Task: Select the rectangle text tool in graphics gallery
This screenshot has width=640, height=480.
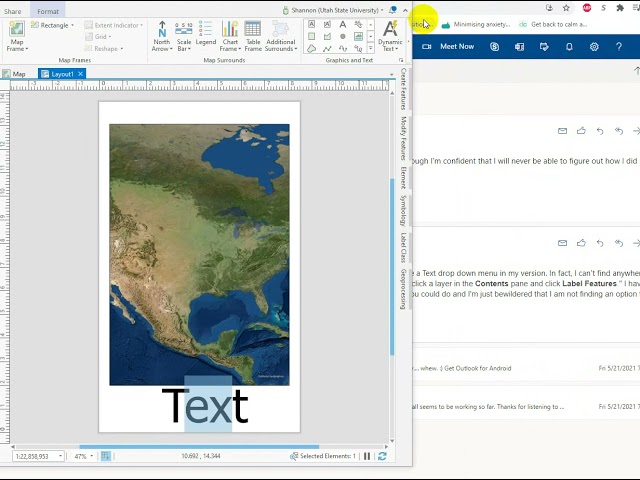Action: coord(311,24)
